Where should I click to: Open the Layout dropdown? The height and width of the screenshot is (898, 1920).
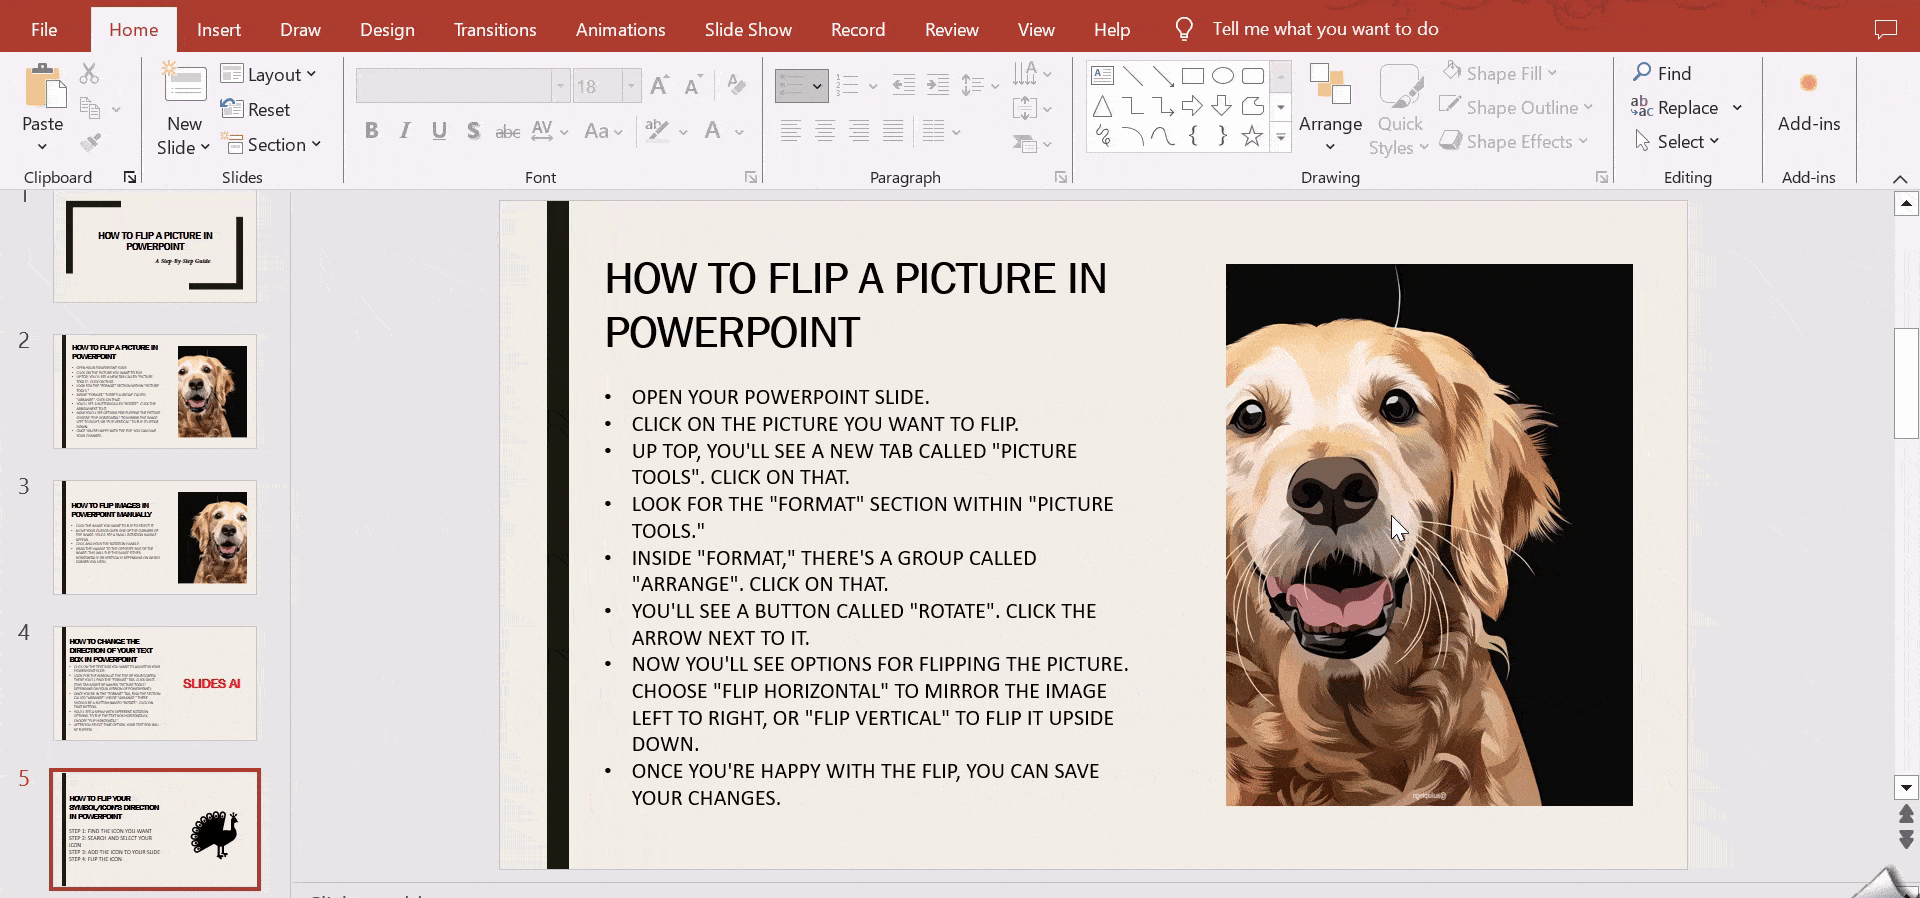click(x=269, y=75)
